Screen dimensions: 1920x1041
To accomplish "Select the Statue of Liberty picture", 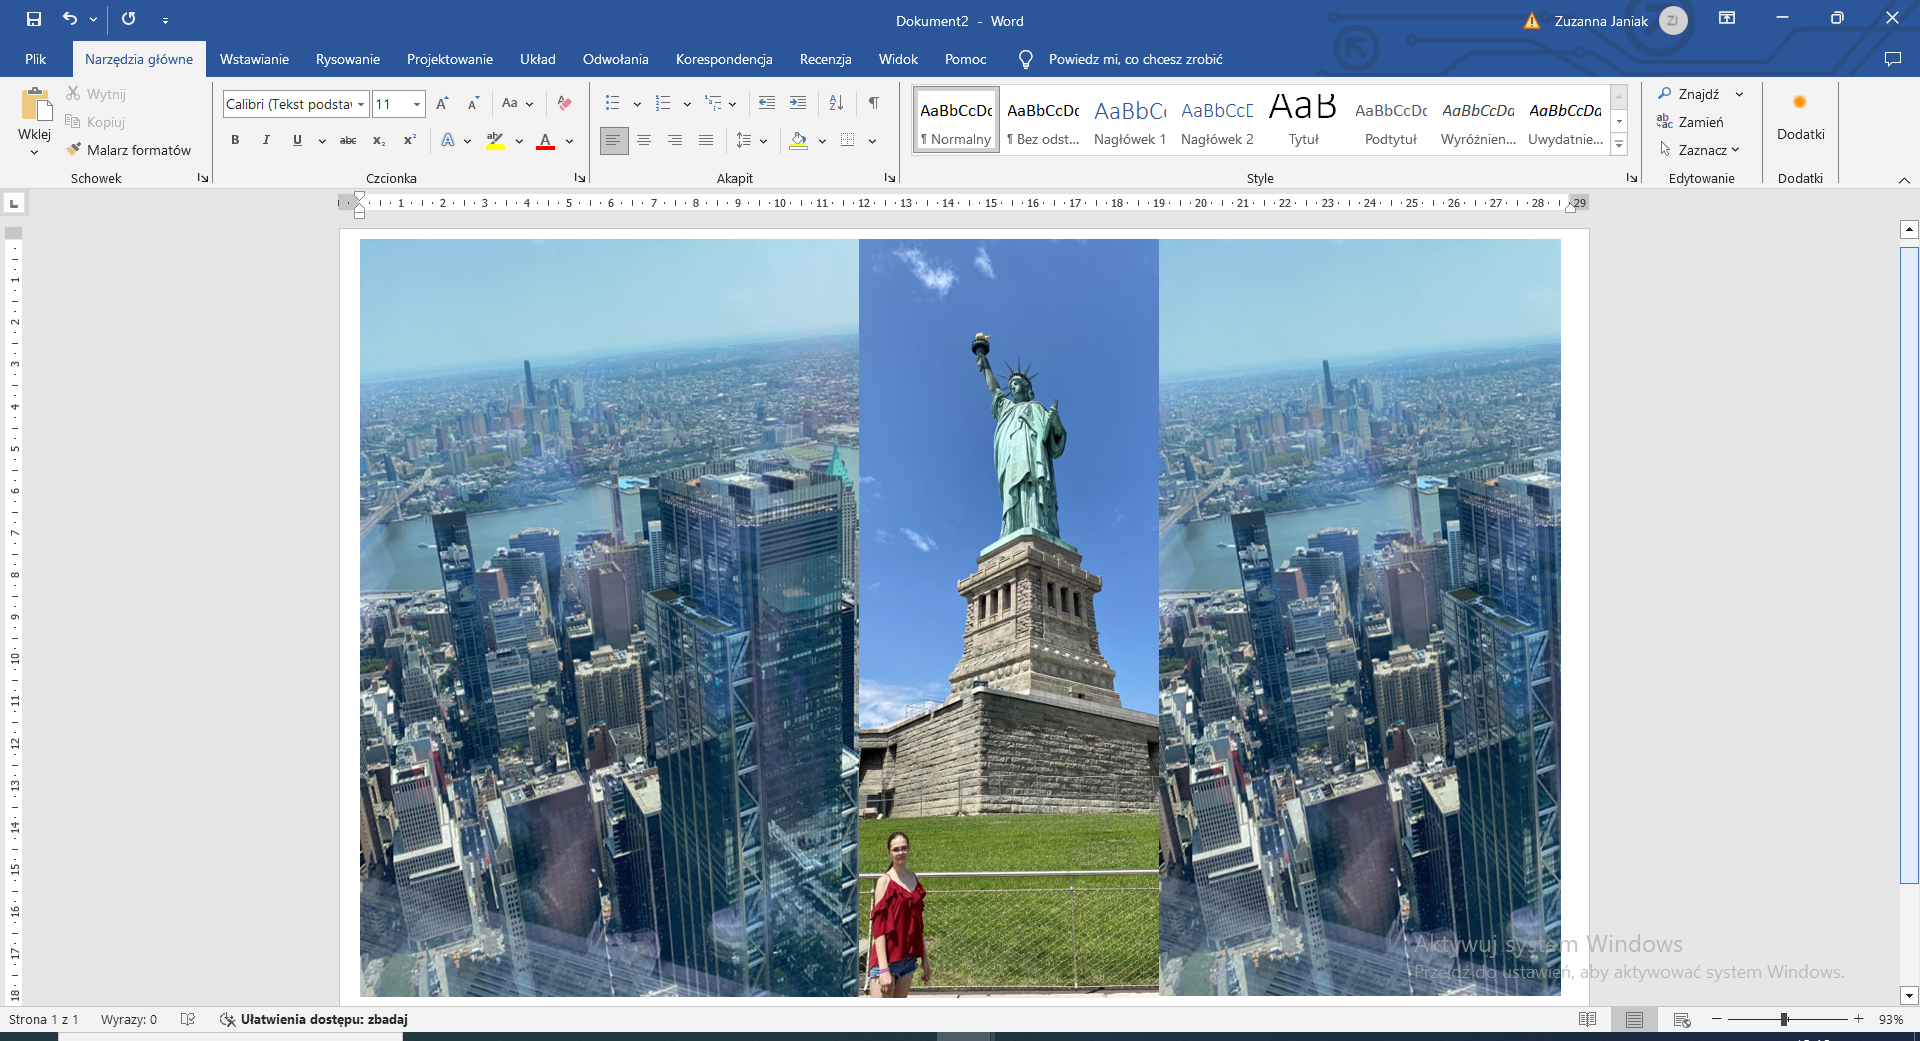I will [x=1009, y=617].
